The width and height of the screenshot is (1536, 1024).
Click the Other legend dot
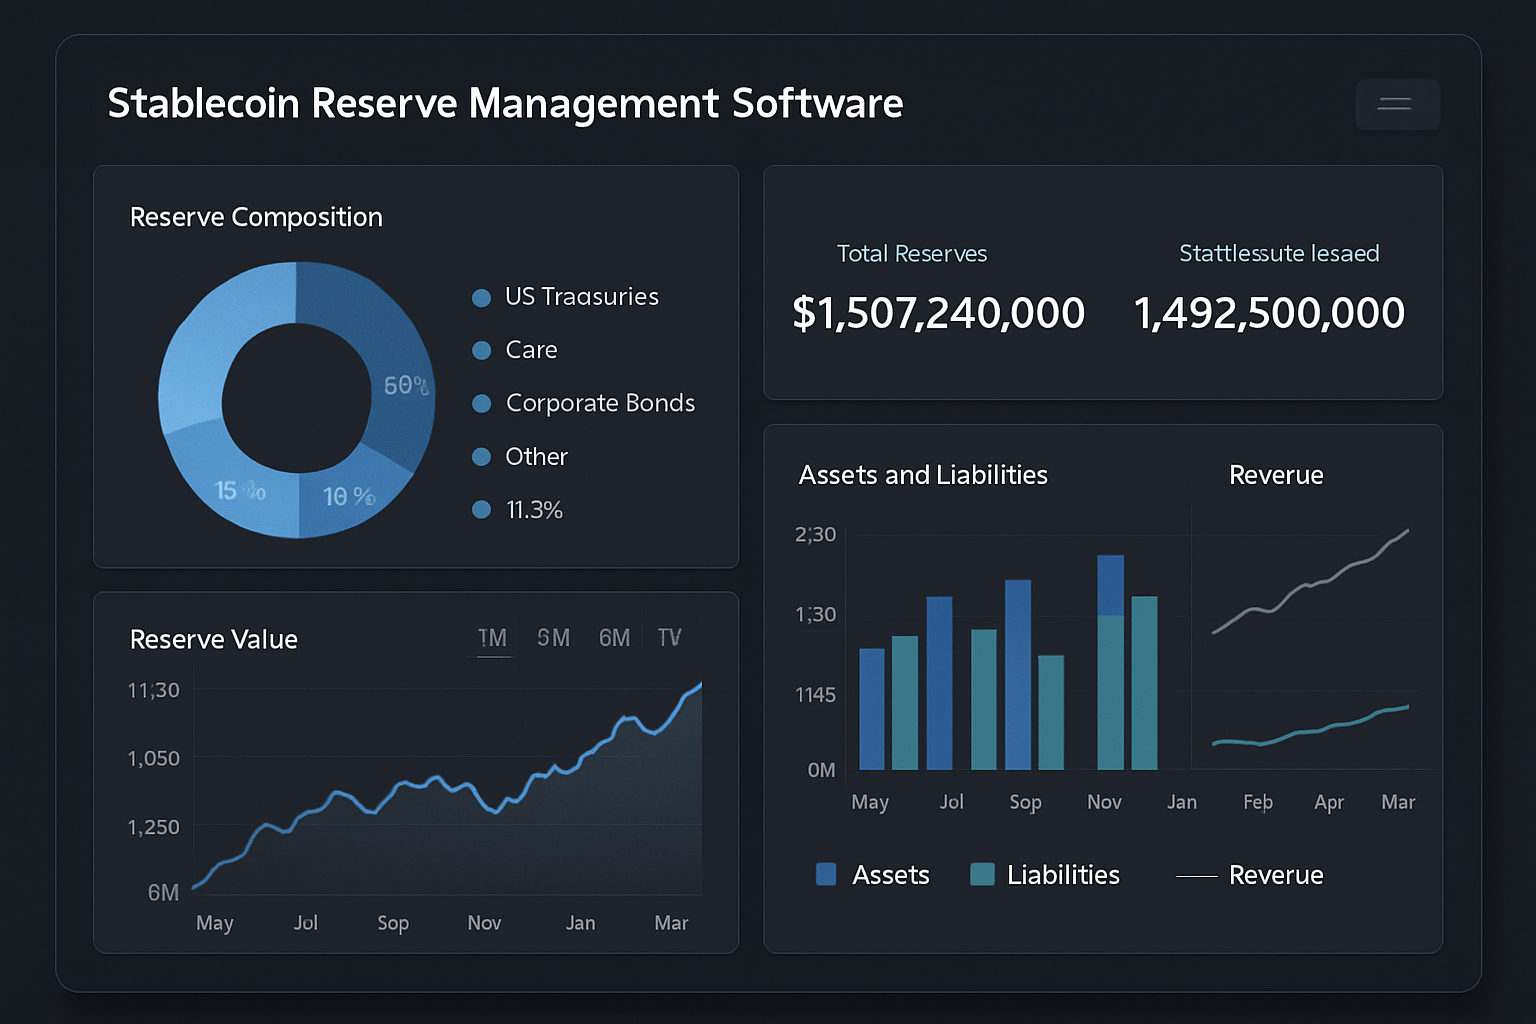point(481,456)
